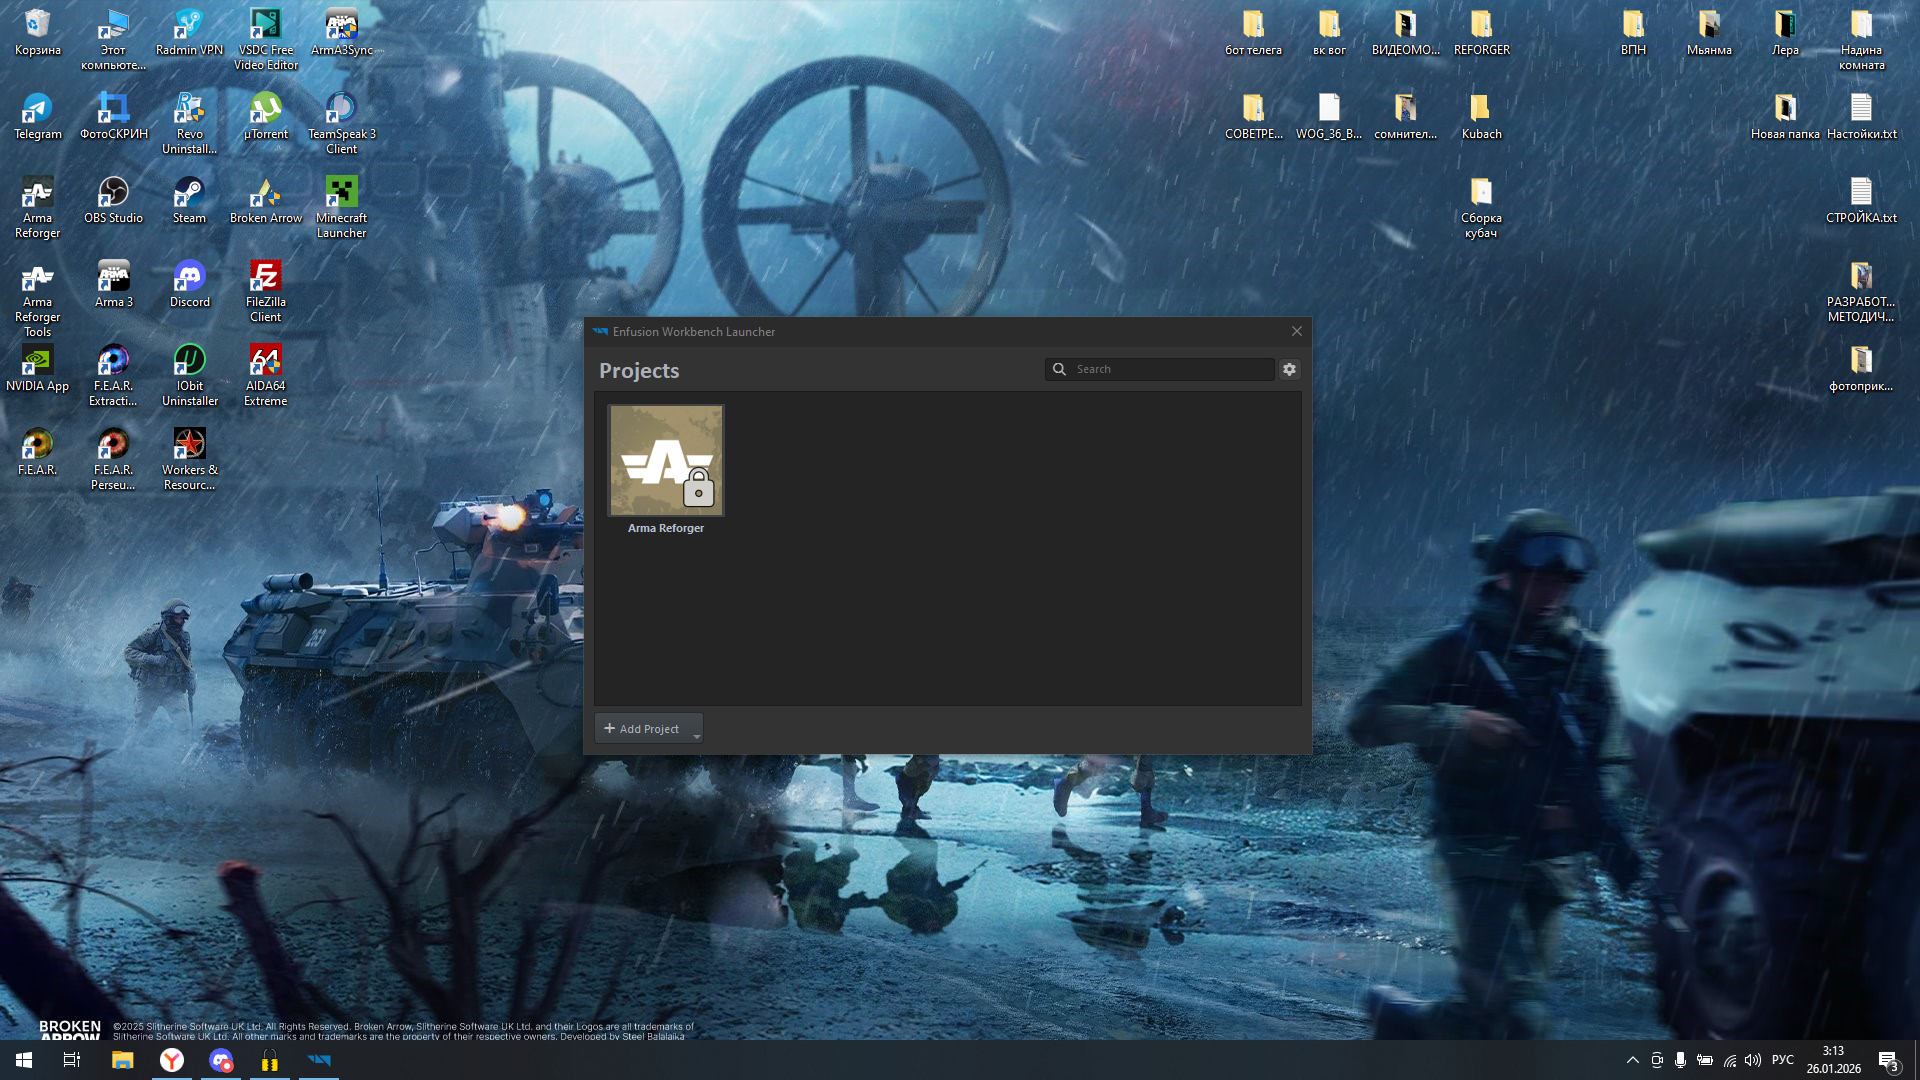Click the Steam desktop icon
The height and width of the screenshot is (1080, 1920).
click(x=189, y=192)
